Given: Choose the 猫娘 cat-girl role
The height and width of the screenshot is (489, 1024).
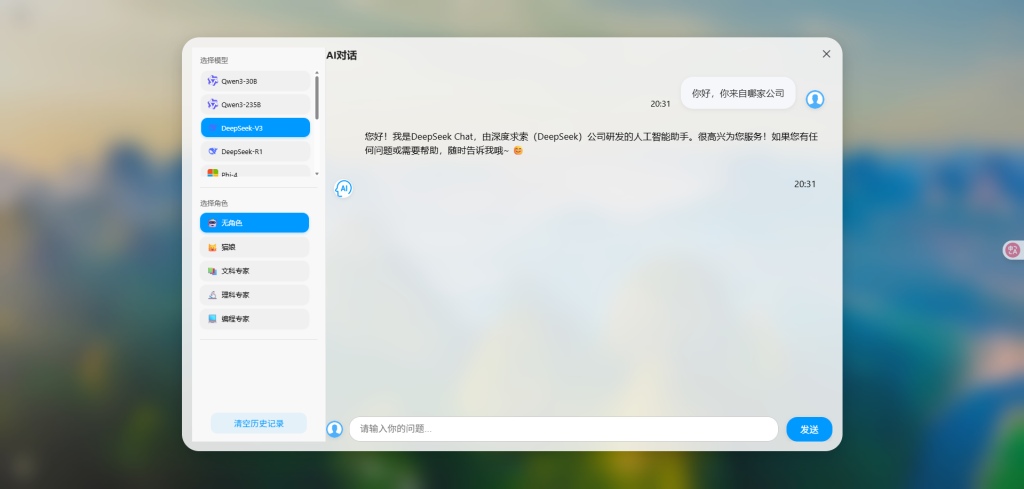Looking at the screenshot, I should click(x=254, y=247).
